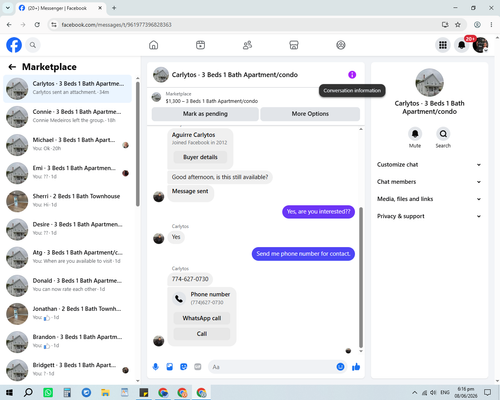Screen dimensions: 500x400
Task: Click Mark as pending button
Action: click(205, 114)
